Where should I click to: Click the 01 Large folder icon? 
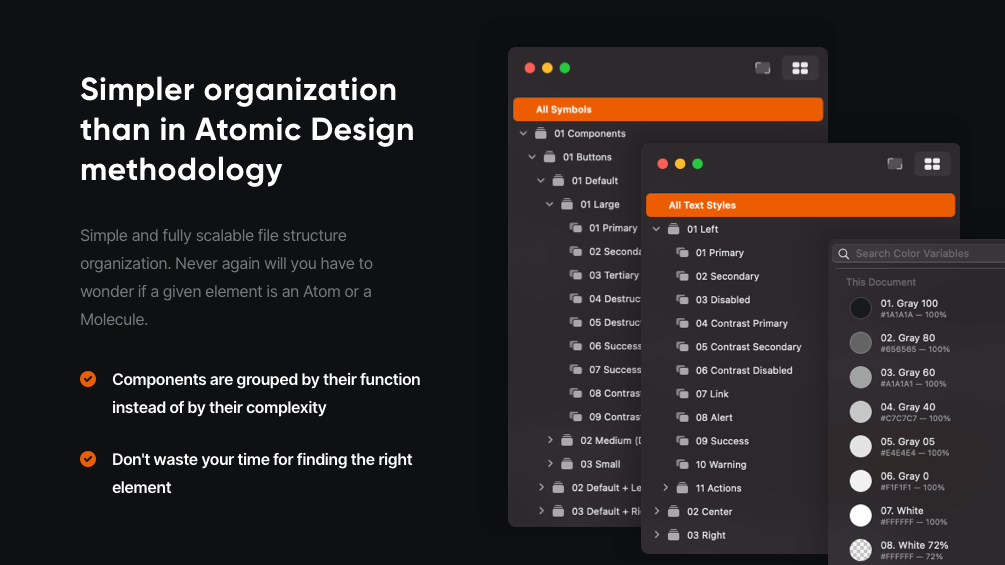pyautogui.click(x=567, y=204)
